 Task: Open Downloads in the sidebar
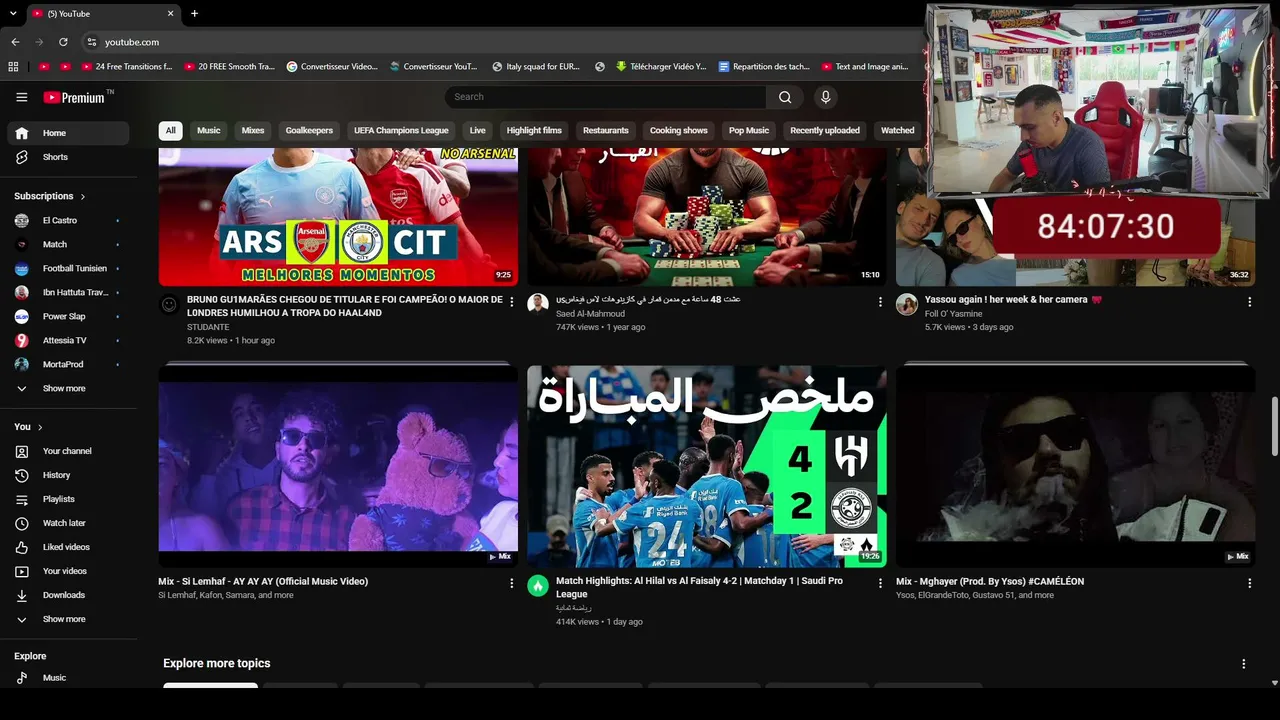point(68,595)
